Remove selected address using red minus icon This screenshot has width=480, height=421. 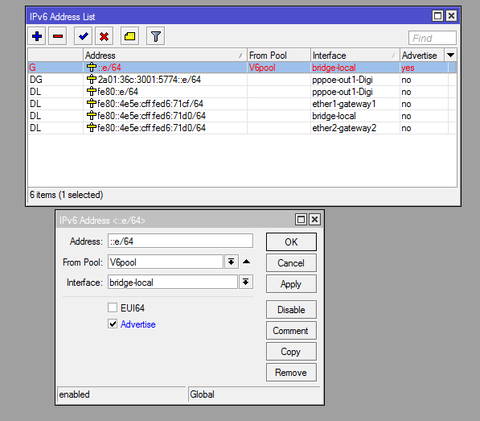pos(58,36)
